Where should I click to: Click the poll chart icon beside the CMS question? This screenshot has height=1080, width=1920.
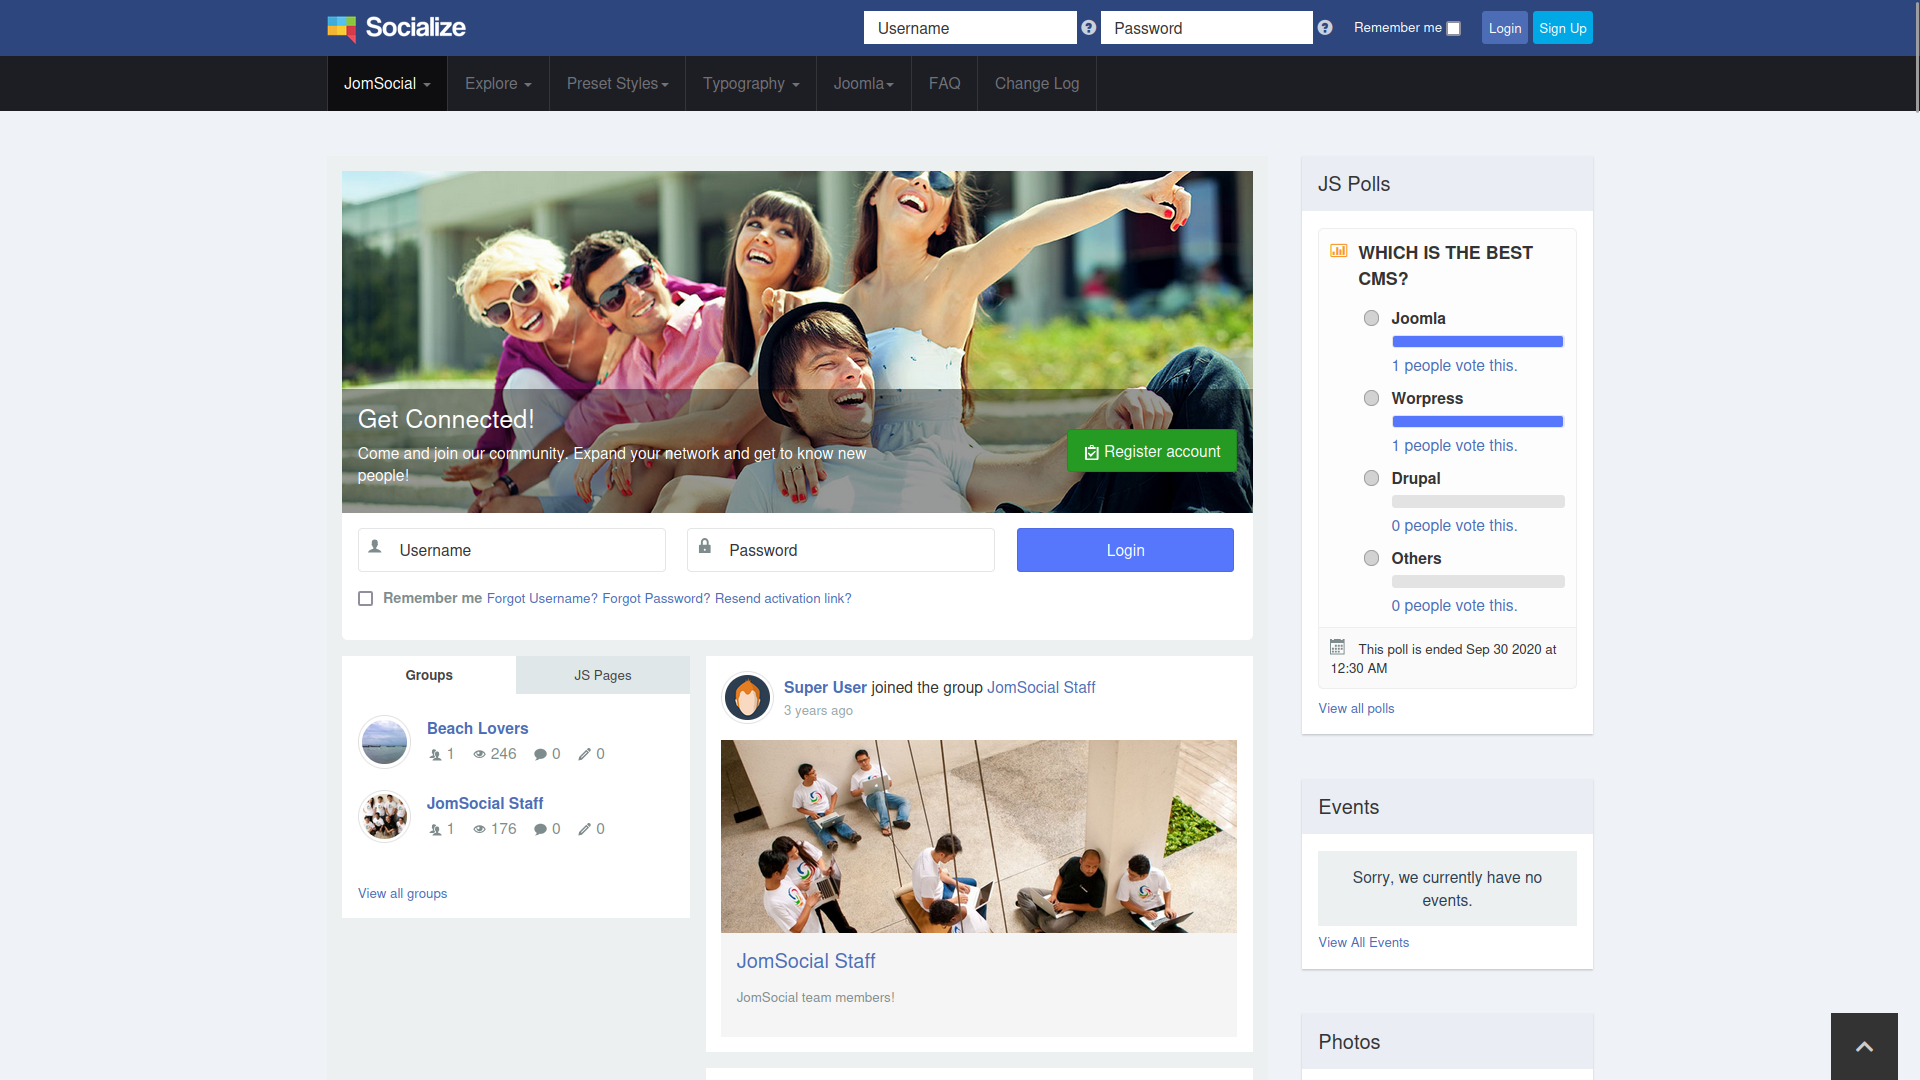[1338, 251]
